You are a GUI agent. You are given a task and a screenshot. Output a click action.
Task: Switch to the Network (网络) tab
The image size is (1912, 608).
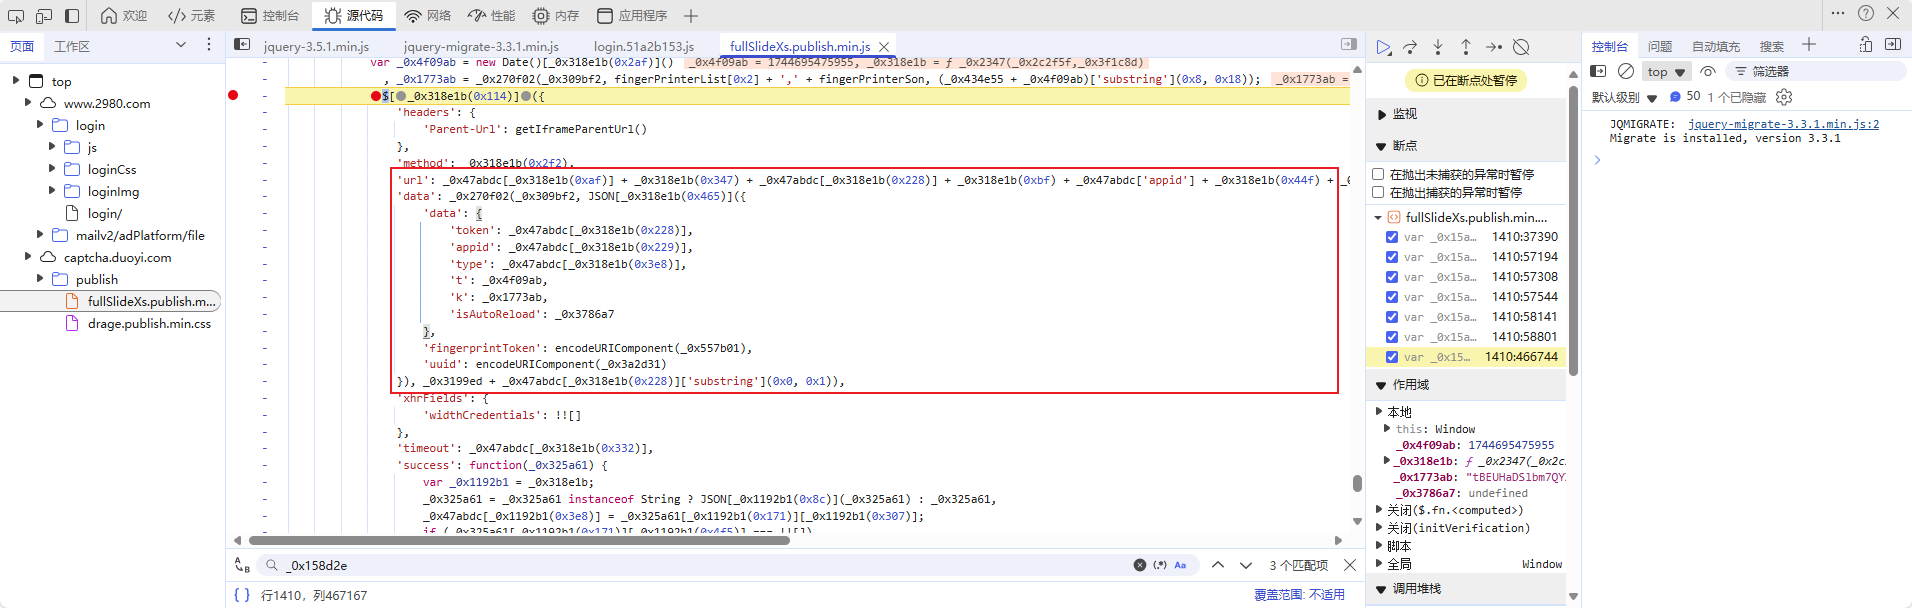(x=428, y=16)
